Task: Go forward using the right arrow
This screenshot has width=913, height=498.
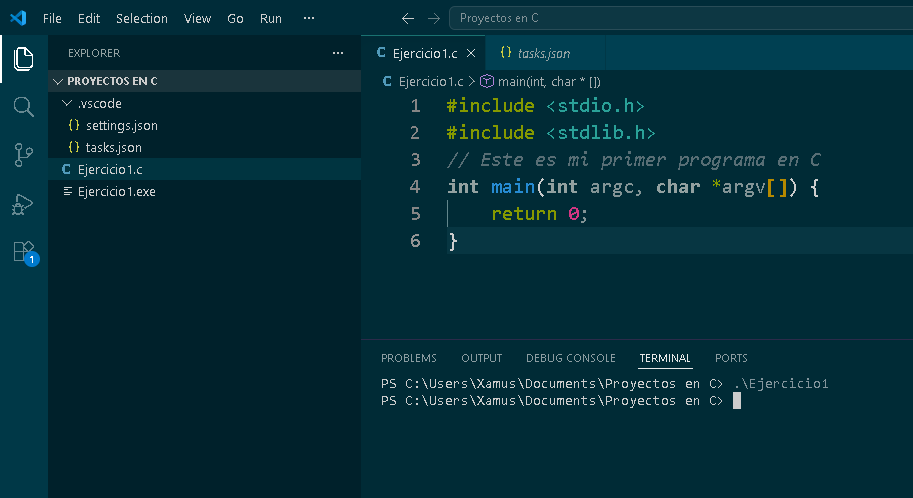Action: (434, 19)
